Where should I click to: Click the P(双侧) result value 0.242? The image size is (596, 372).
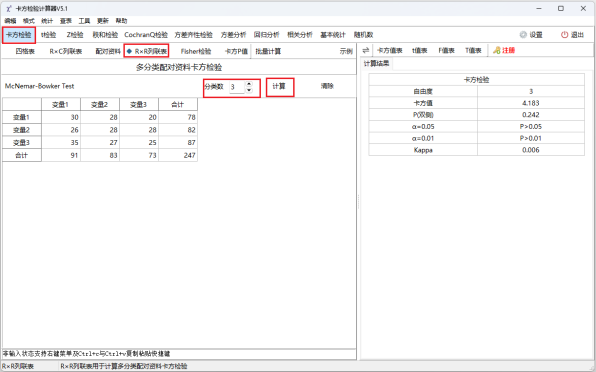point(531,115)
